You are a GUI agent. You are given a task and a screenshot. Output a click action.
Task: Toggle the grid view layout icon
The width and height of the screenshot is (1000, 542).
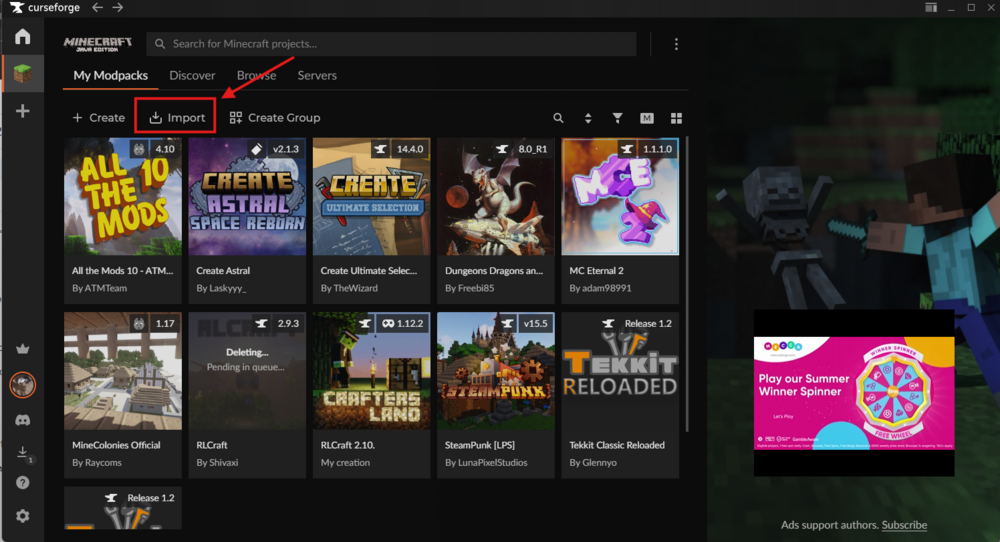click(x=676, y=118)
